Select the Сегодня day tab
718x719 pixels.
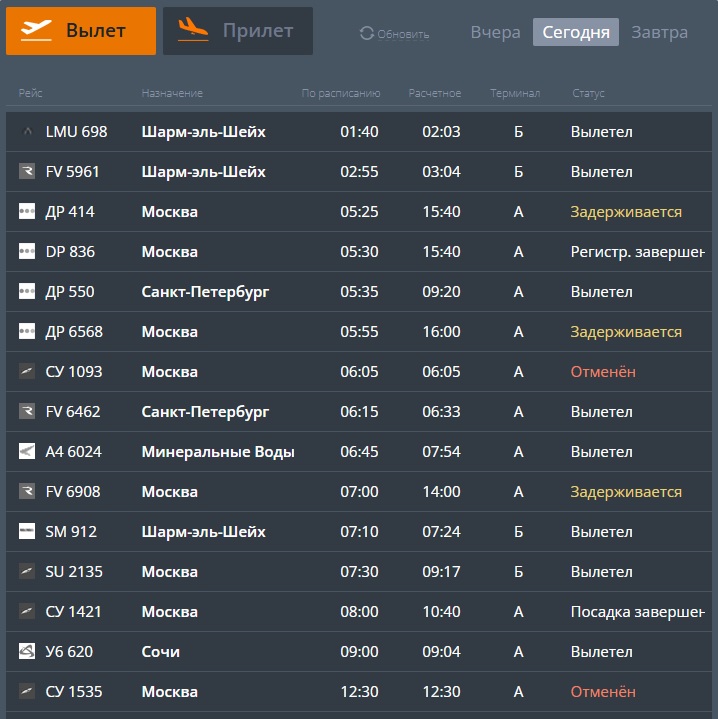click(576, 32)
